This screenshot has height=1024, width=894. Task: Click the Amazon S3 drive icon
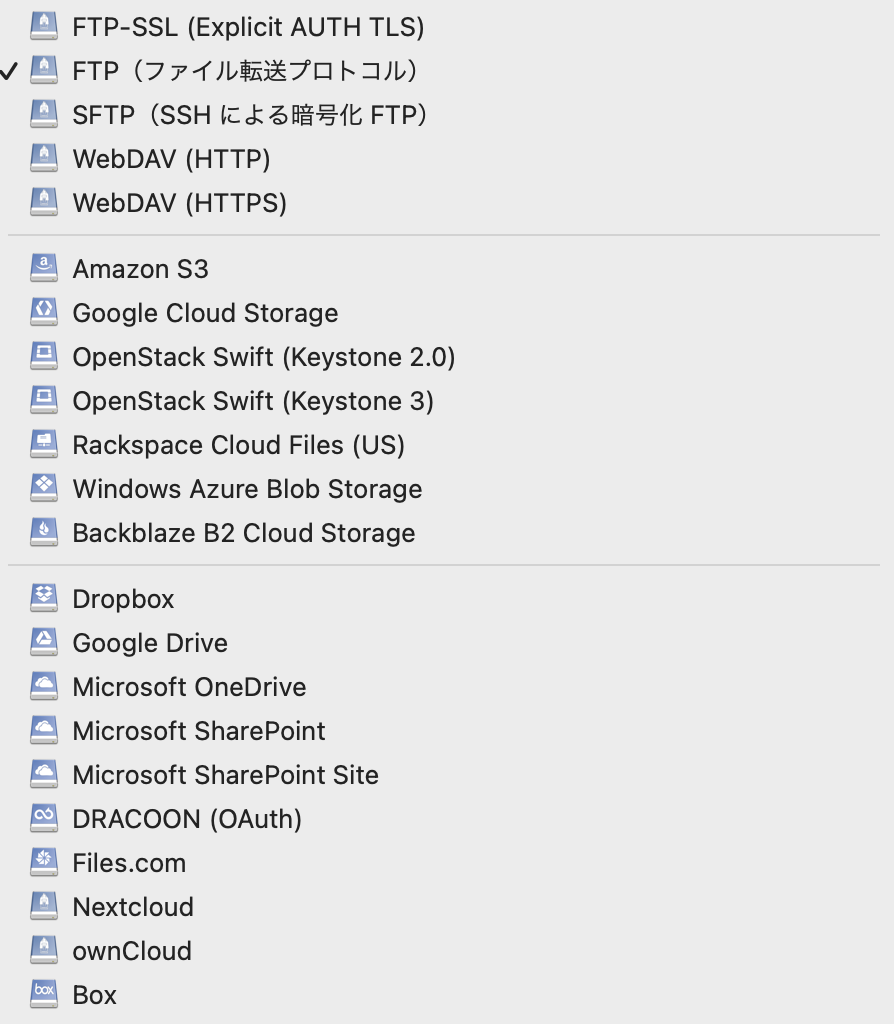coord(44,268)
